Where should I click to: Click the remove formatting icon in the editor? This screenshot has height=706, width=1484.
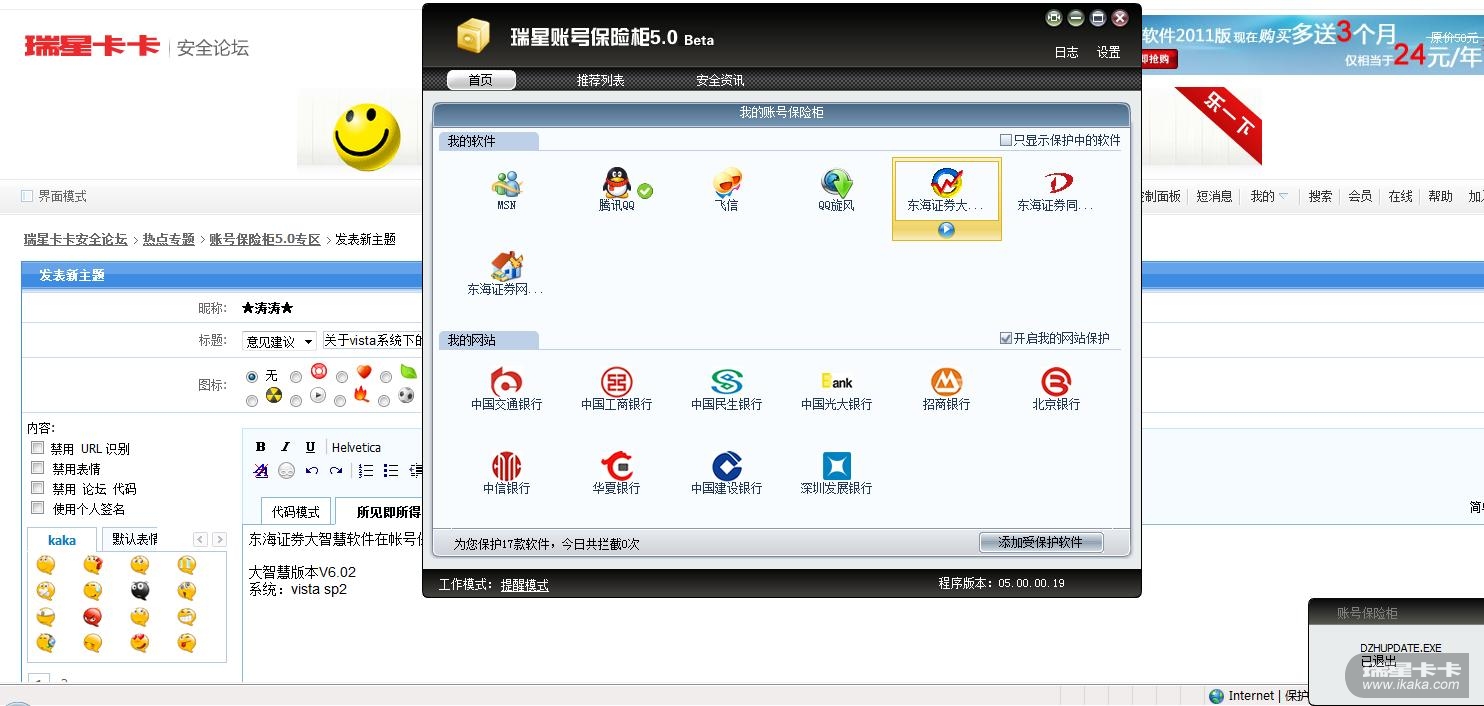coord(261,471)
